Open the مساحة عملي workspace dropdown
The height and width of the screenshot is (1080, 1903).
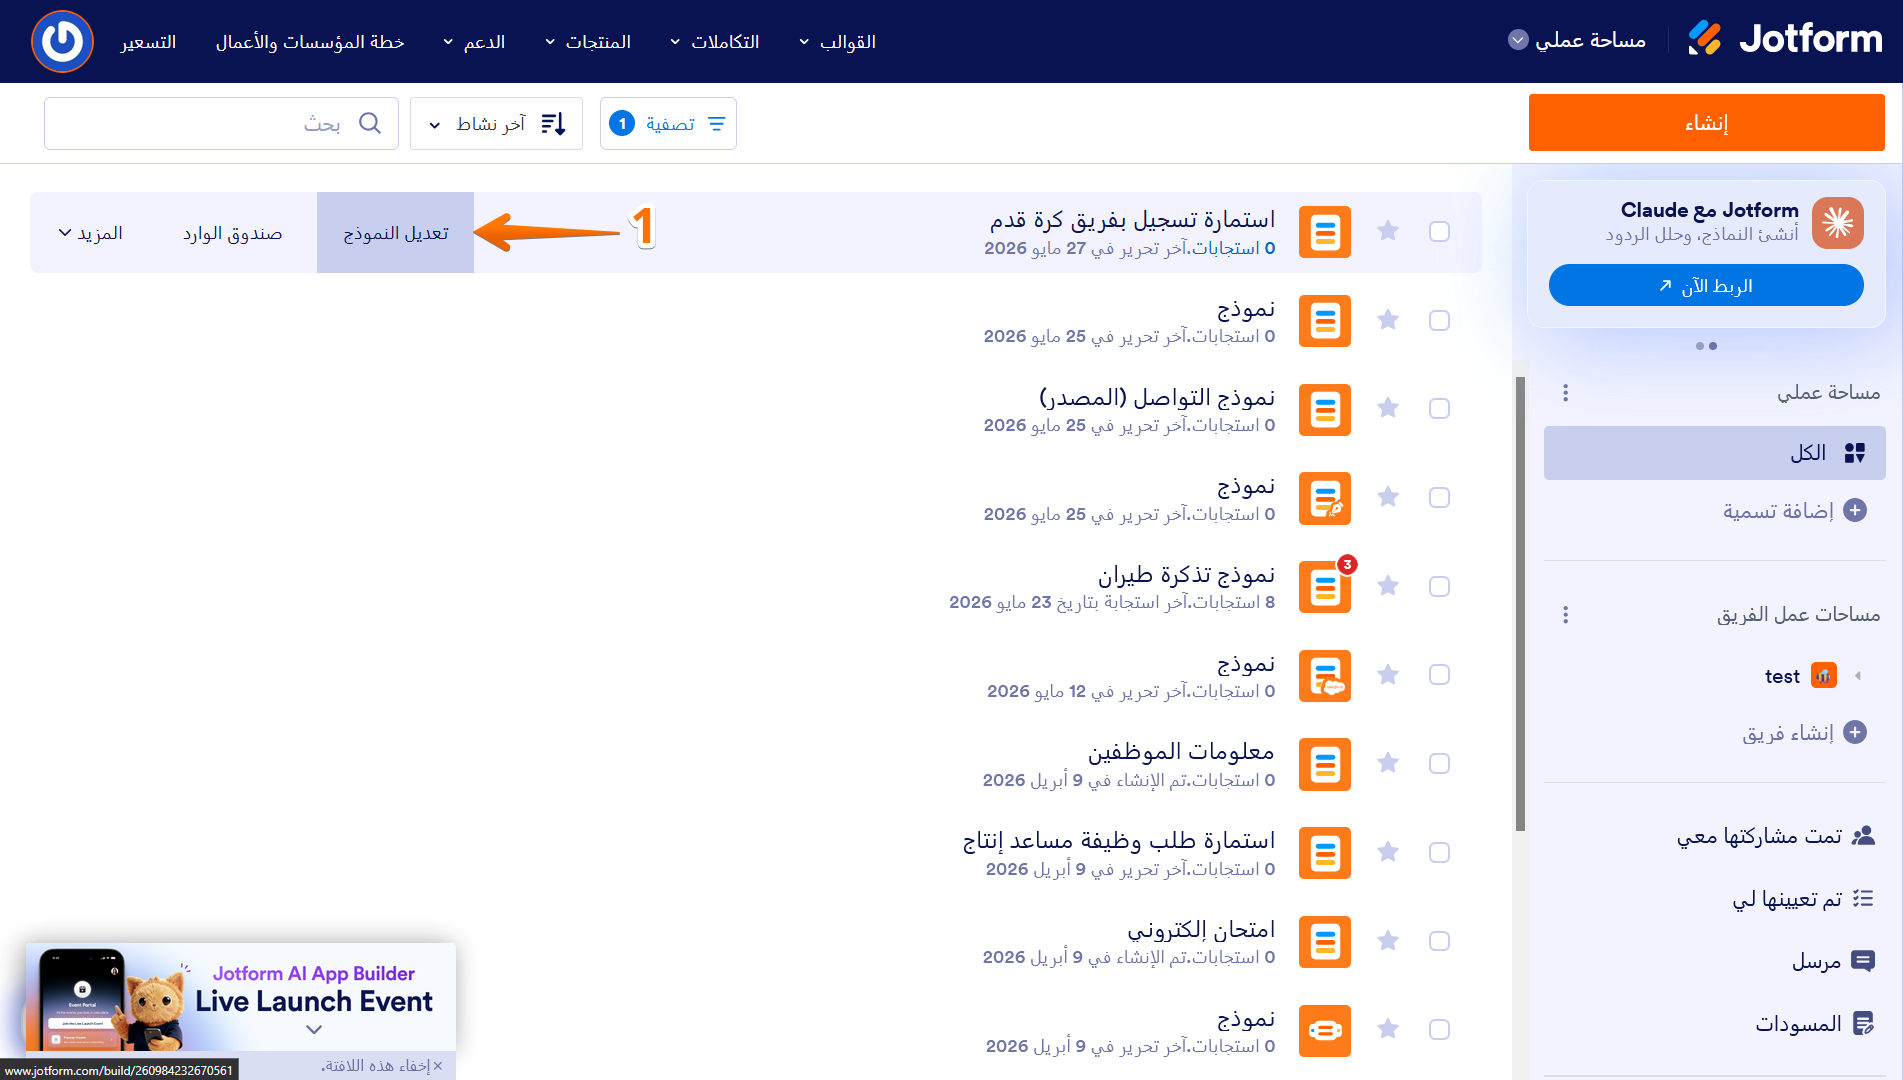1578,40
